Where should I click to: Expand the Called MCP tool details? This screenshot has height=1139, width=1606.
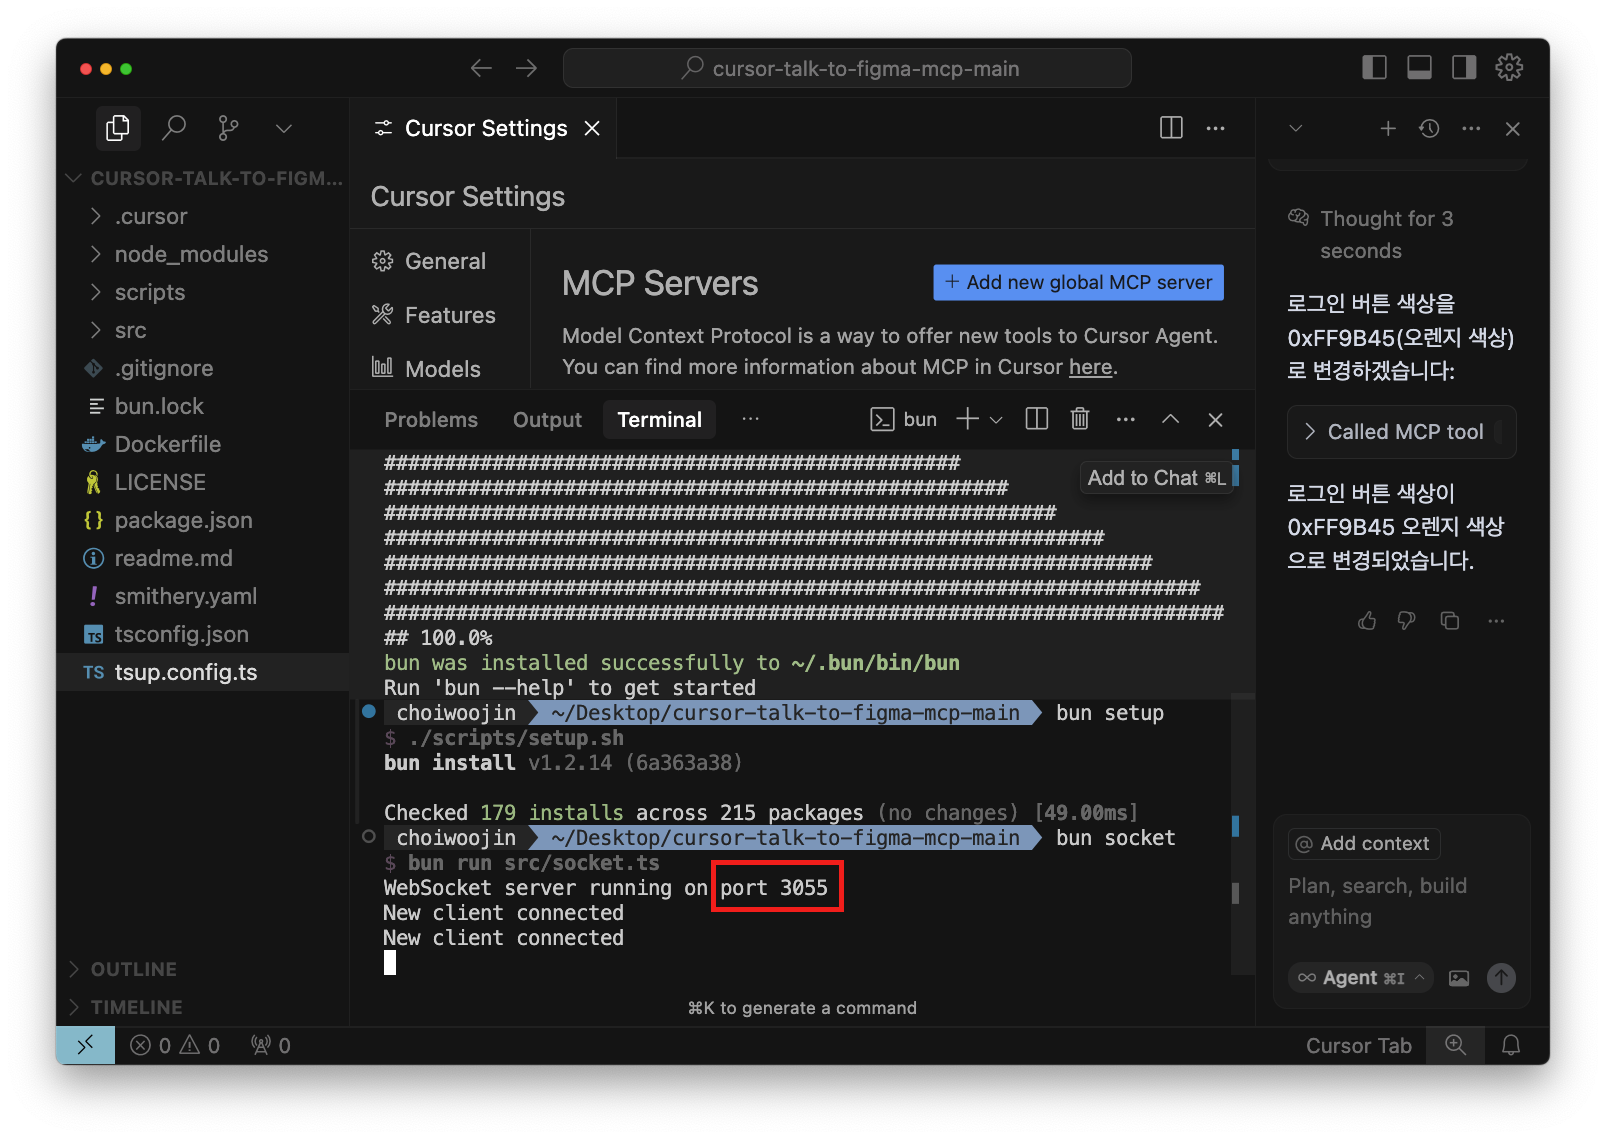pyautogui.click(x=1401, y=432)
